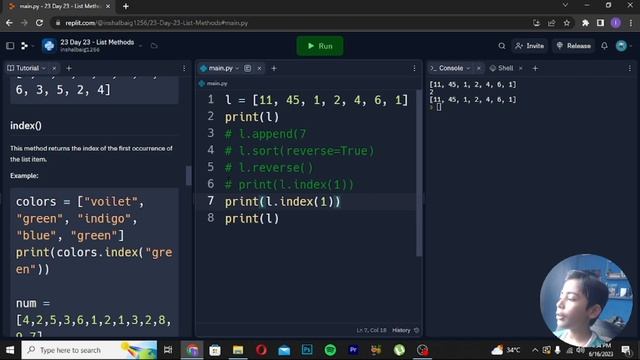Open Tutorial pane three-dot menu
This screenshot has height=360, width=640.
(x=184, y=68)
